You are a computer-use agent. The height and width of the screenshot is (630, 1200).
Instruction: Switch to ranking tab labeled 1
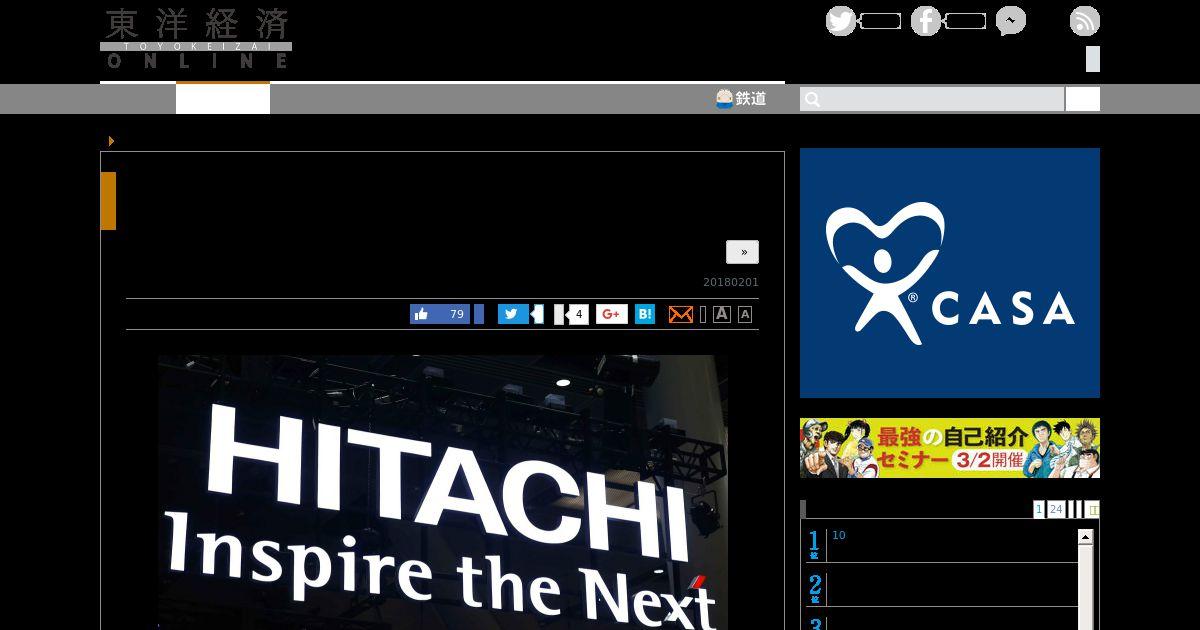(1039, 509)
